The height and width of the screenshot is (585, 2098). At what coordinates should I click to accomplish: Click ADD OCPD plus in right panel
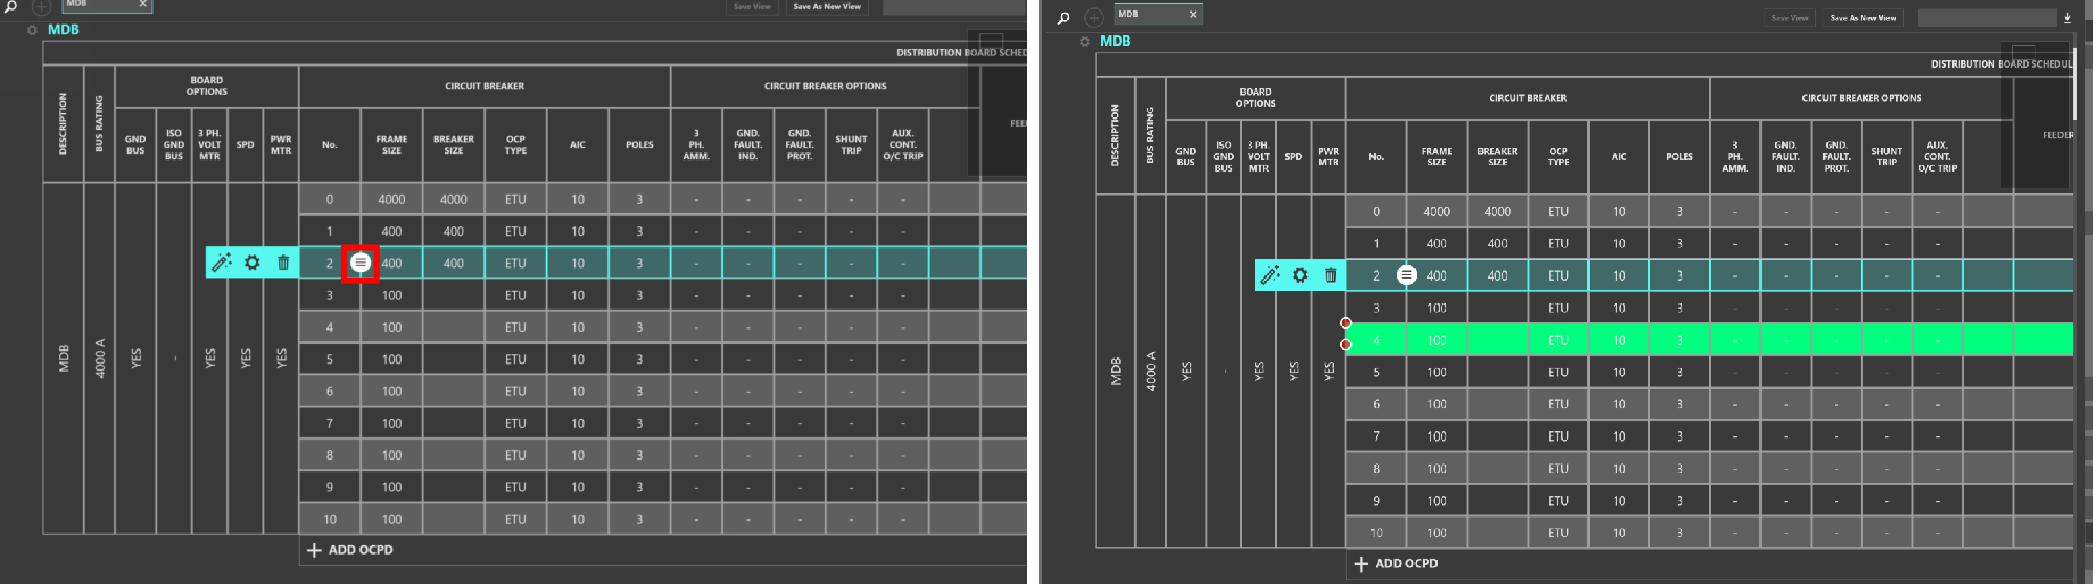click(x=1361, y=564)
